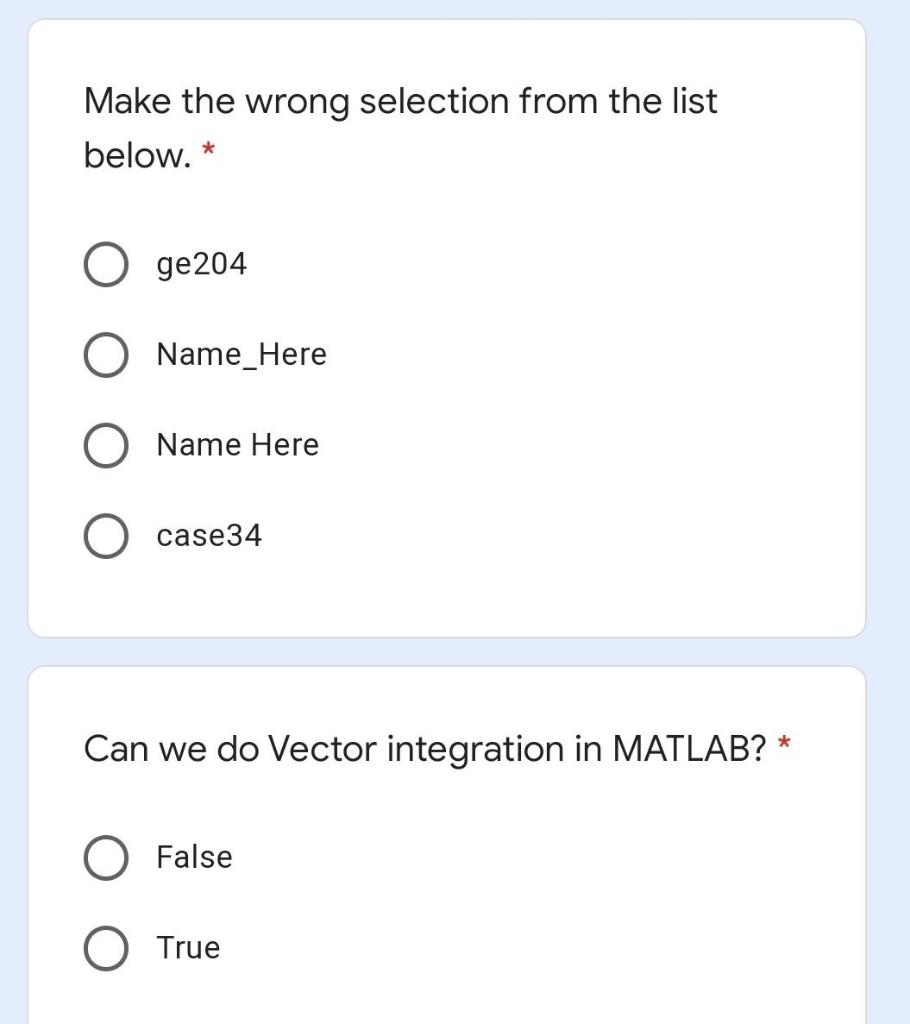The width and height of the screenshot is (910, 1024).
Task: Click the red asterisk on the MATLAB question
Action: 785,744
